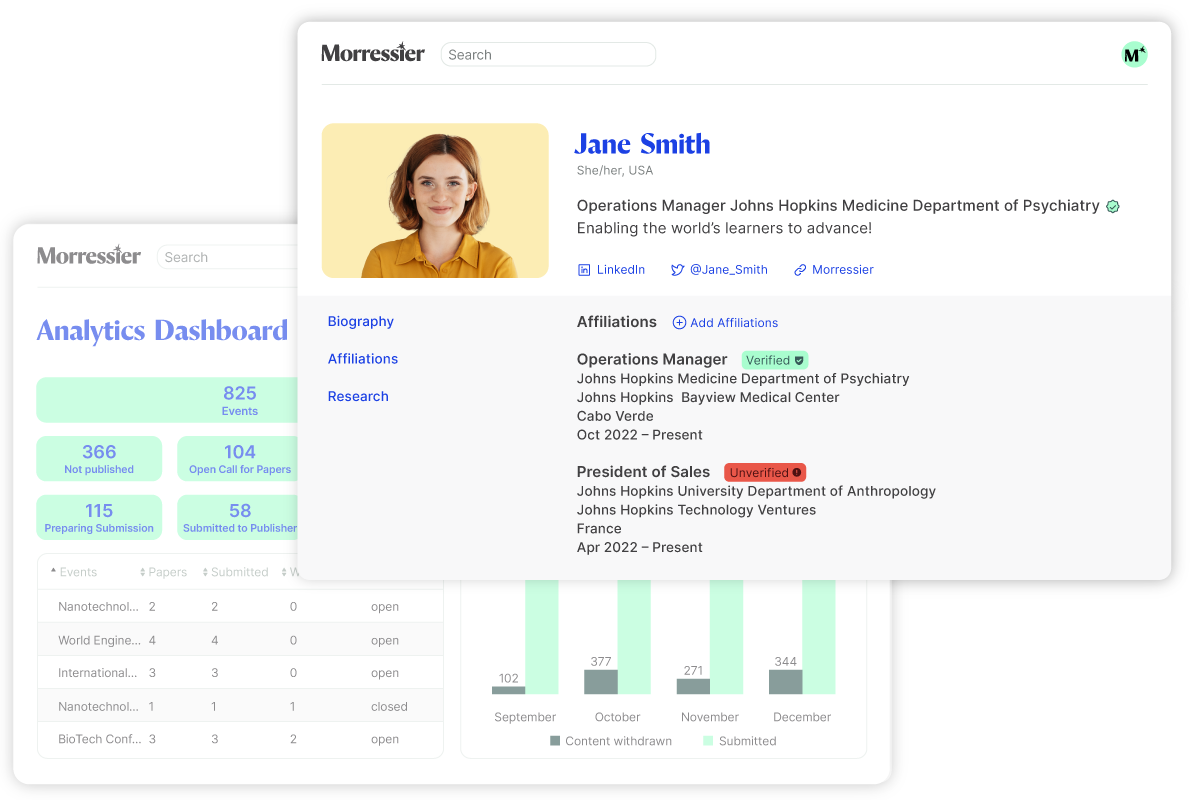1200x800 pixels.
Task: Click the Oct 2022 – Present date
Action: [640, 435]
